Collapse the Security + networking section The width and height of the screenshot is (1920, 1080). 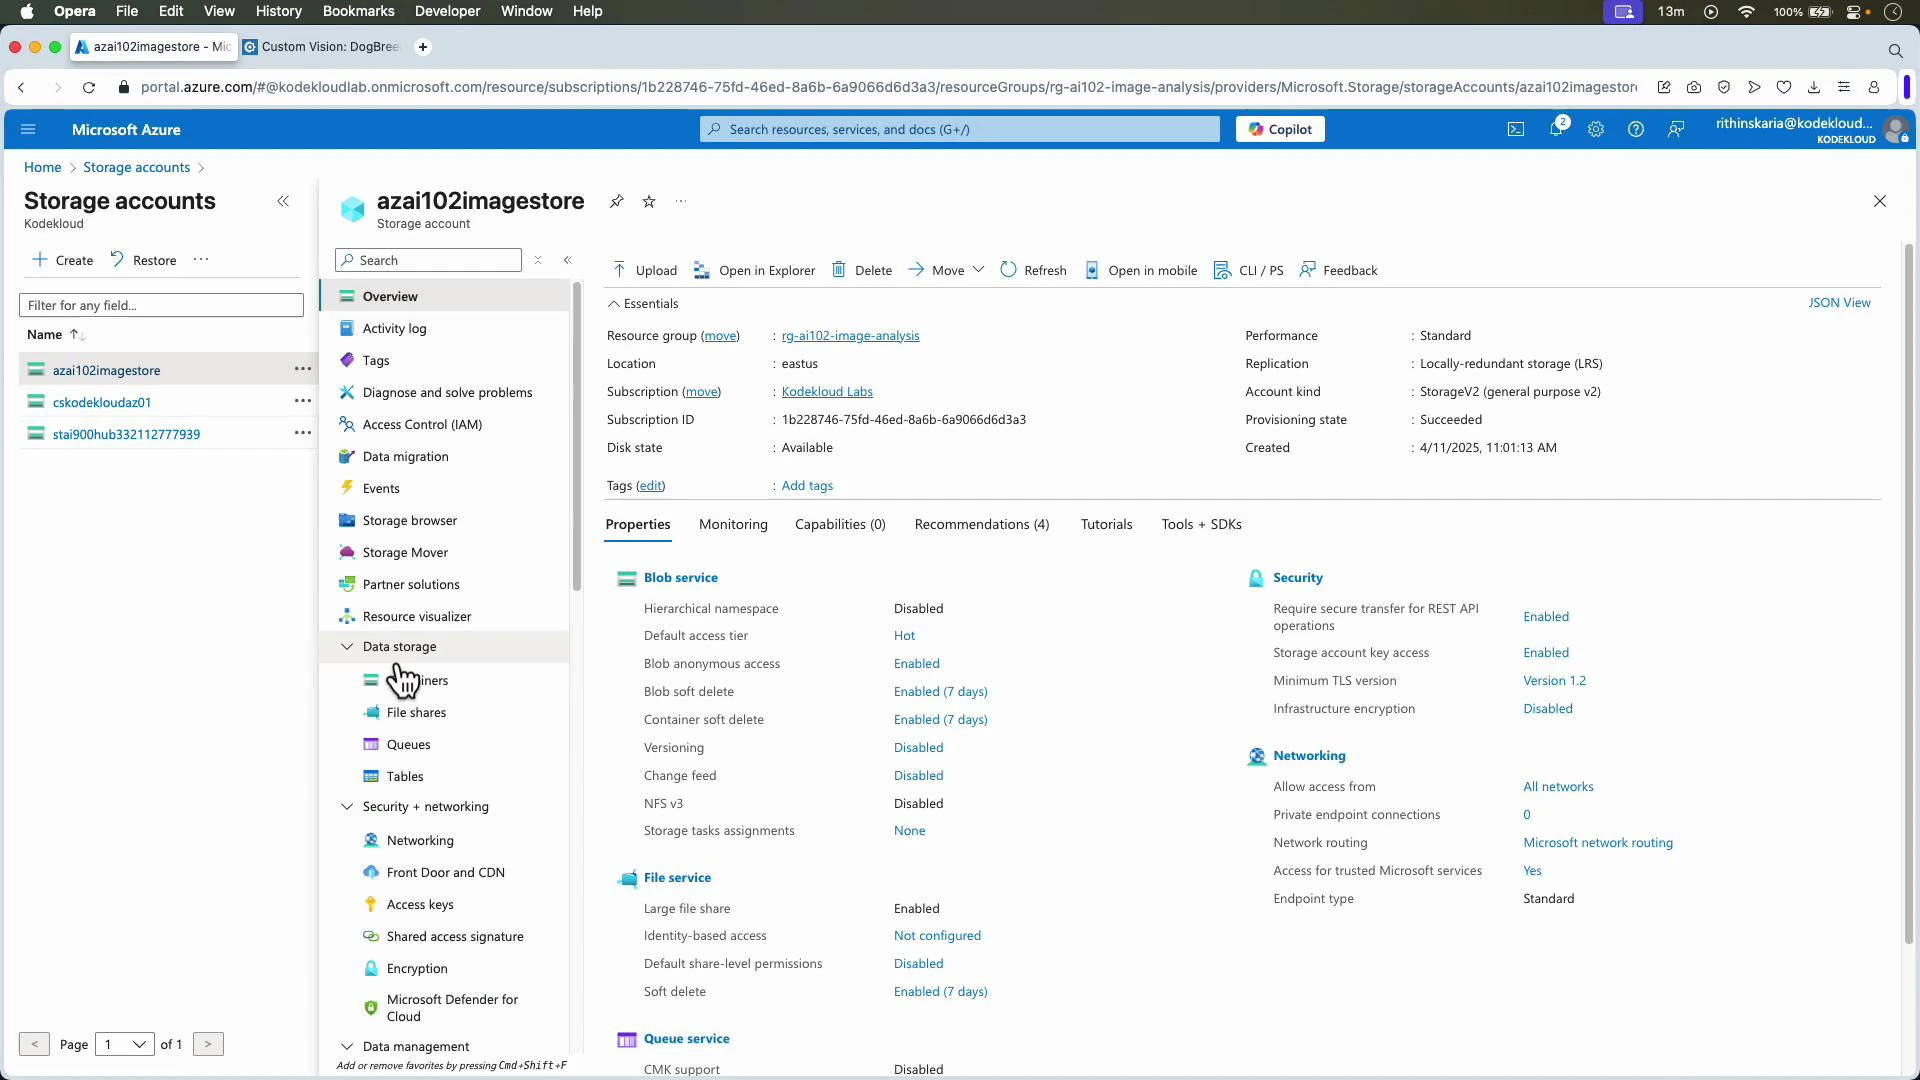click(347, 807)
